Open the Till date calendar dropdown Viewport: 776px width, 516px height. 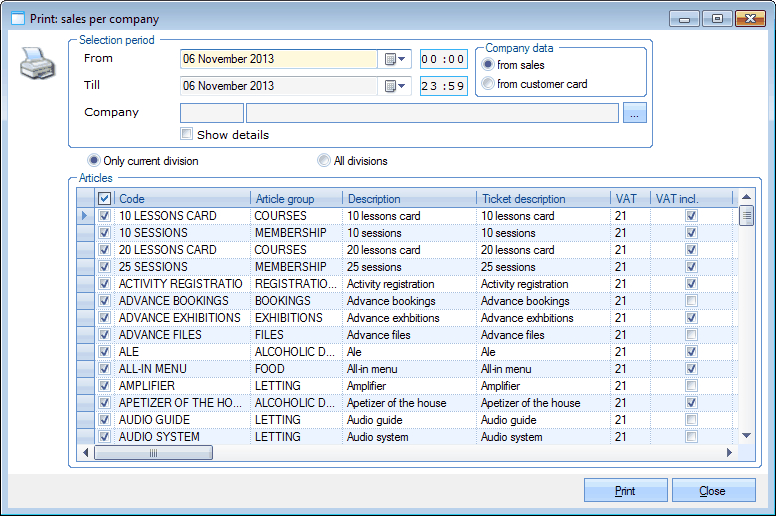coord(396,87)
